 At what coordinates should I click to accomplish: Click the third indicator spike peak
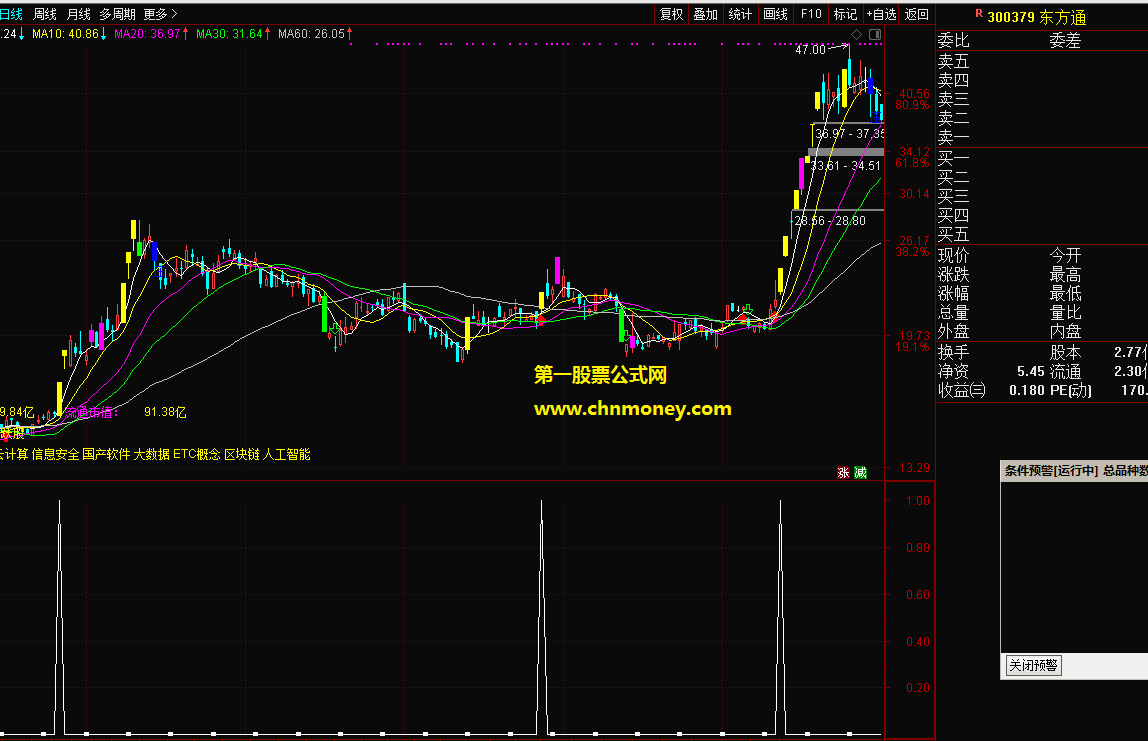click(780, 502)
